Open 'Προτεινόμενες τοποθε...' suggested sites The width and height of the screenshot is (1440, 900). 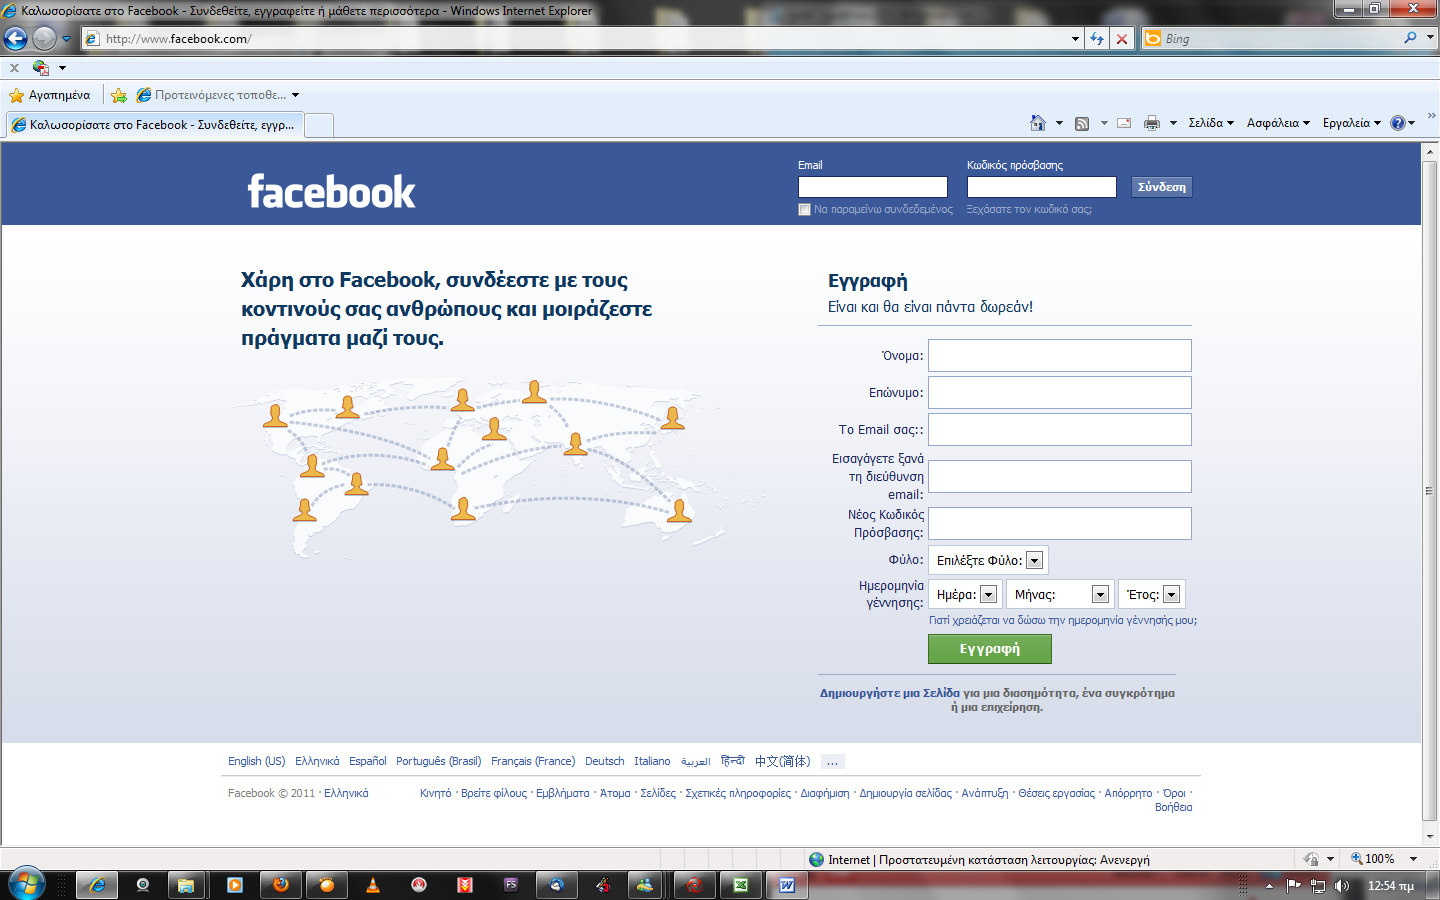(218, 95)
